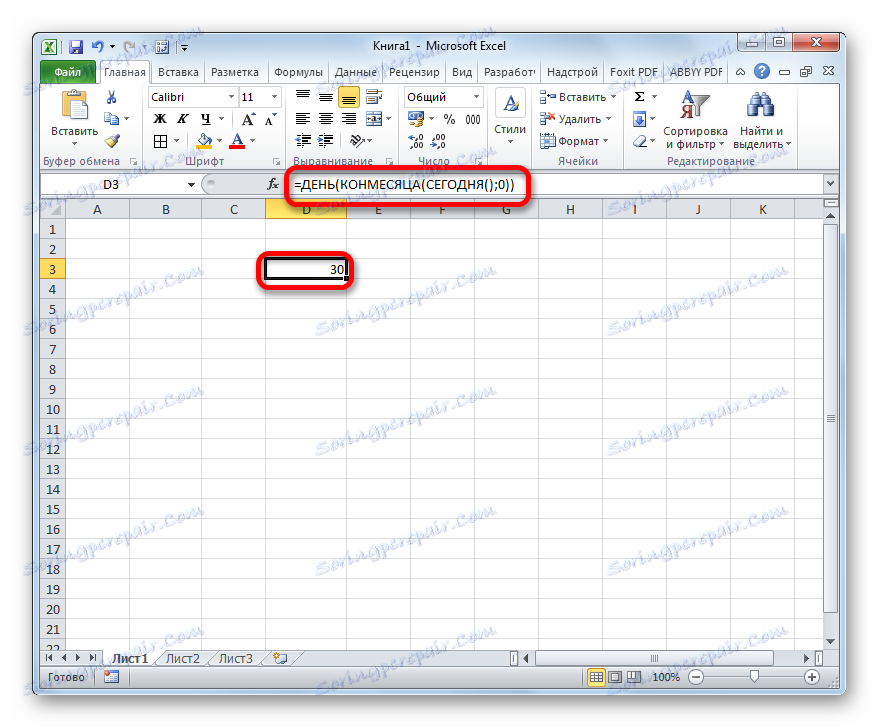
Task: Switch to the Лист2 sheet tab
Action: pos(183,658)
